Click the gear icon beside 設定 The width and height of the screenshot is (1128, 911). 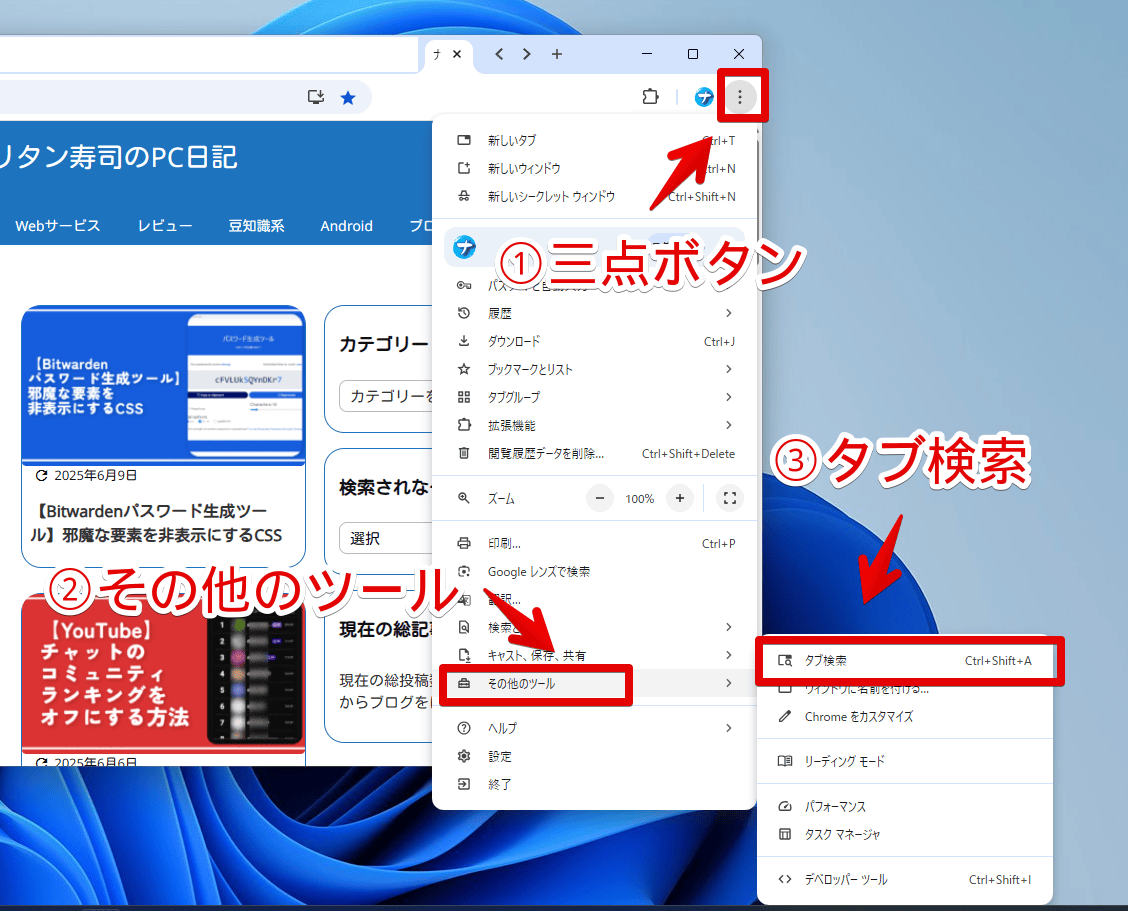coord(464,756)
